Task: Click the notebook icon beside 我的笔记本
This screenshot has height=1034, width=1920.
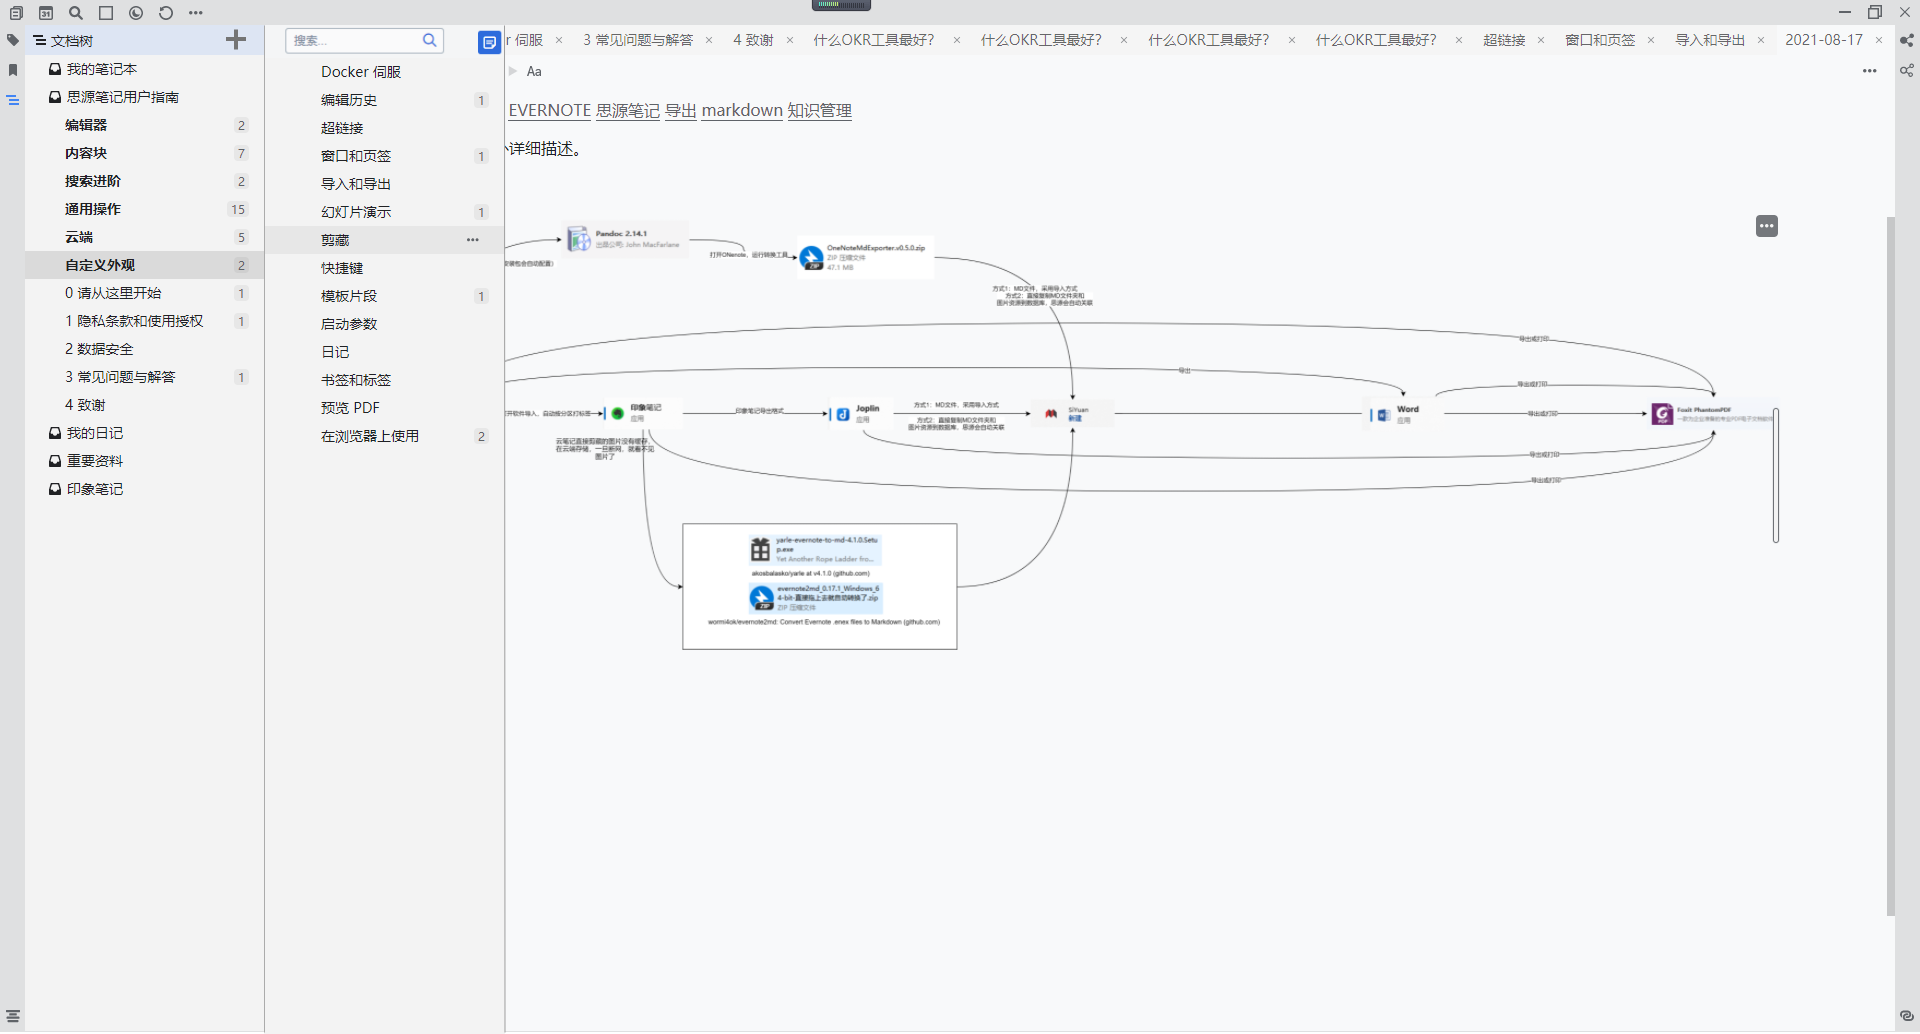Action: pyautogui.click(x=55, y=69)
